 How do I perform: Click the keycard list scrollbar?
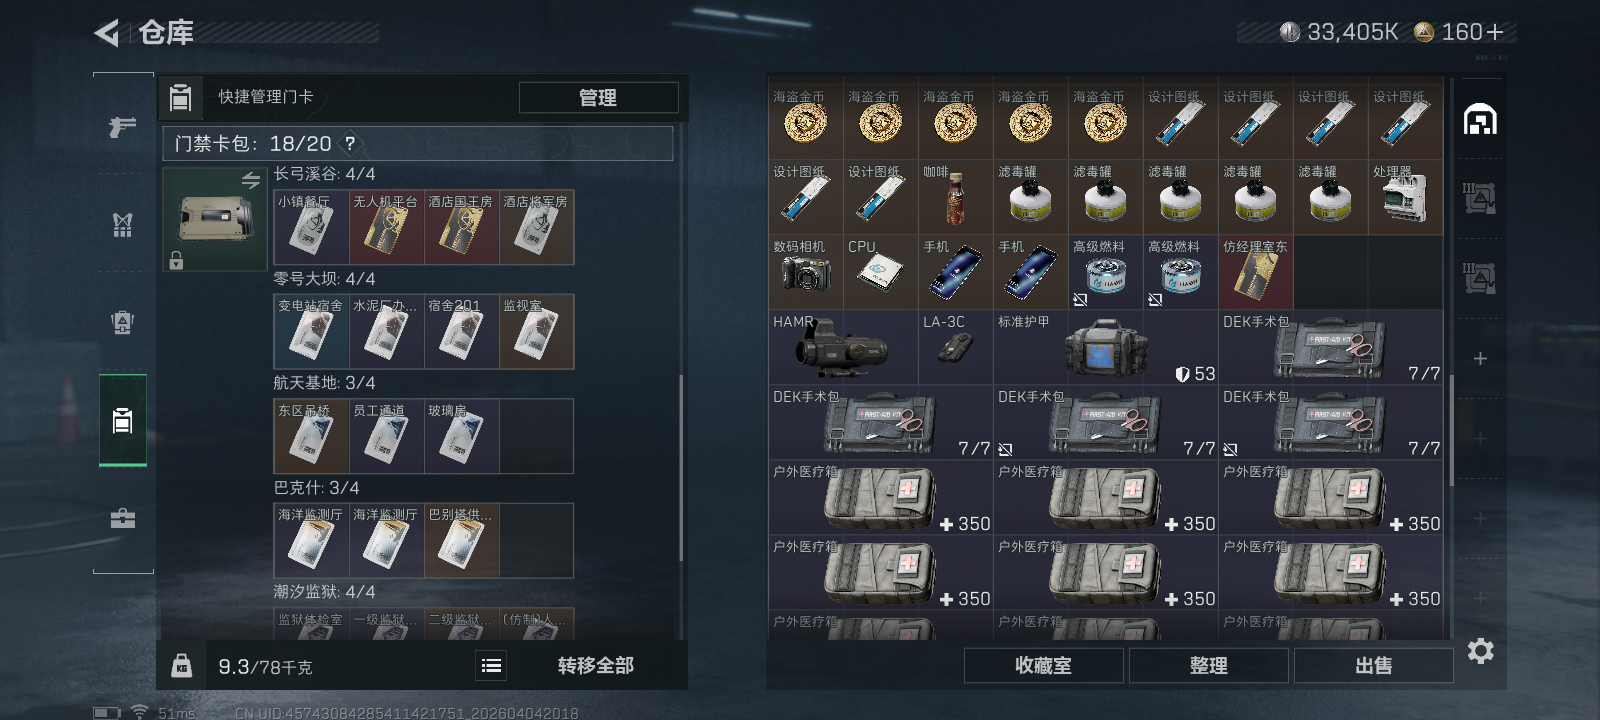[681, 468]
